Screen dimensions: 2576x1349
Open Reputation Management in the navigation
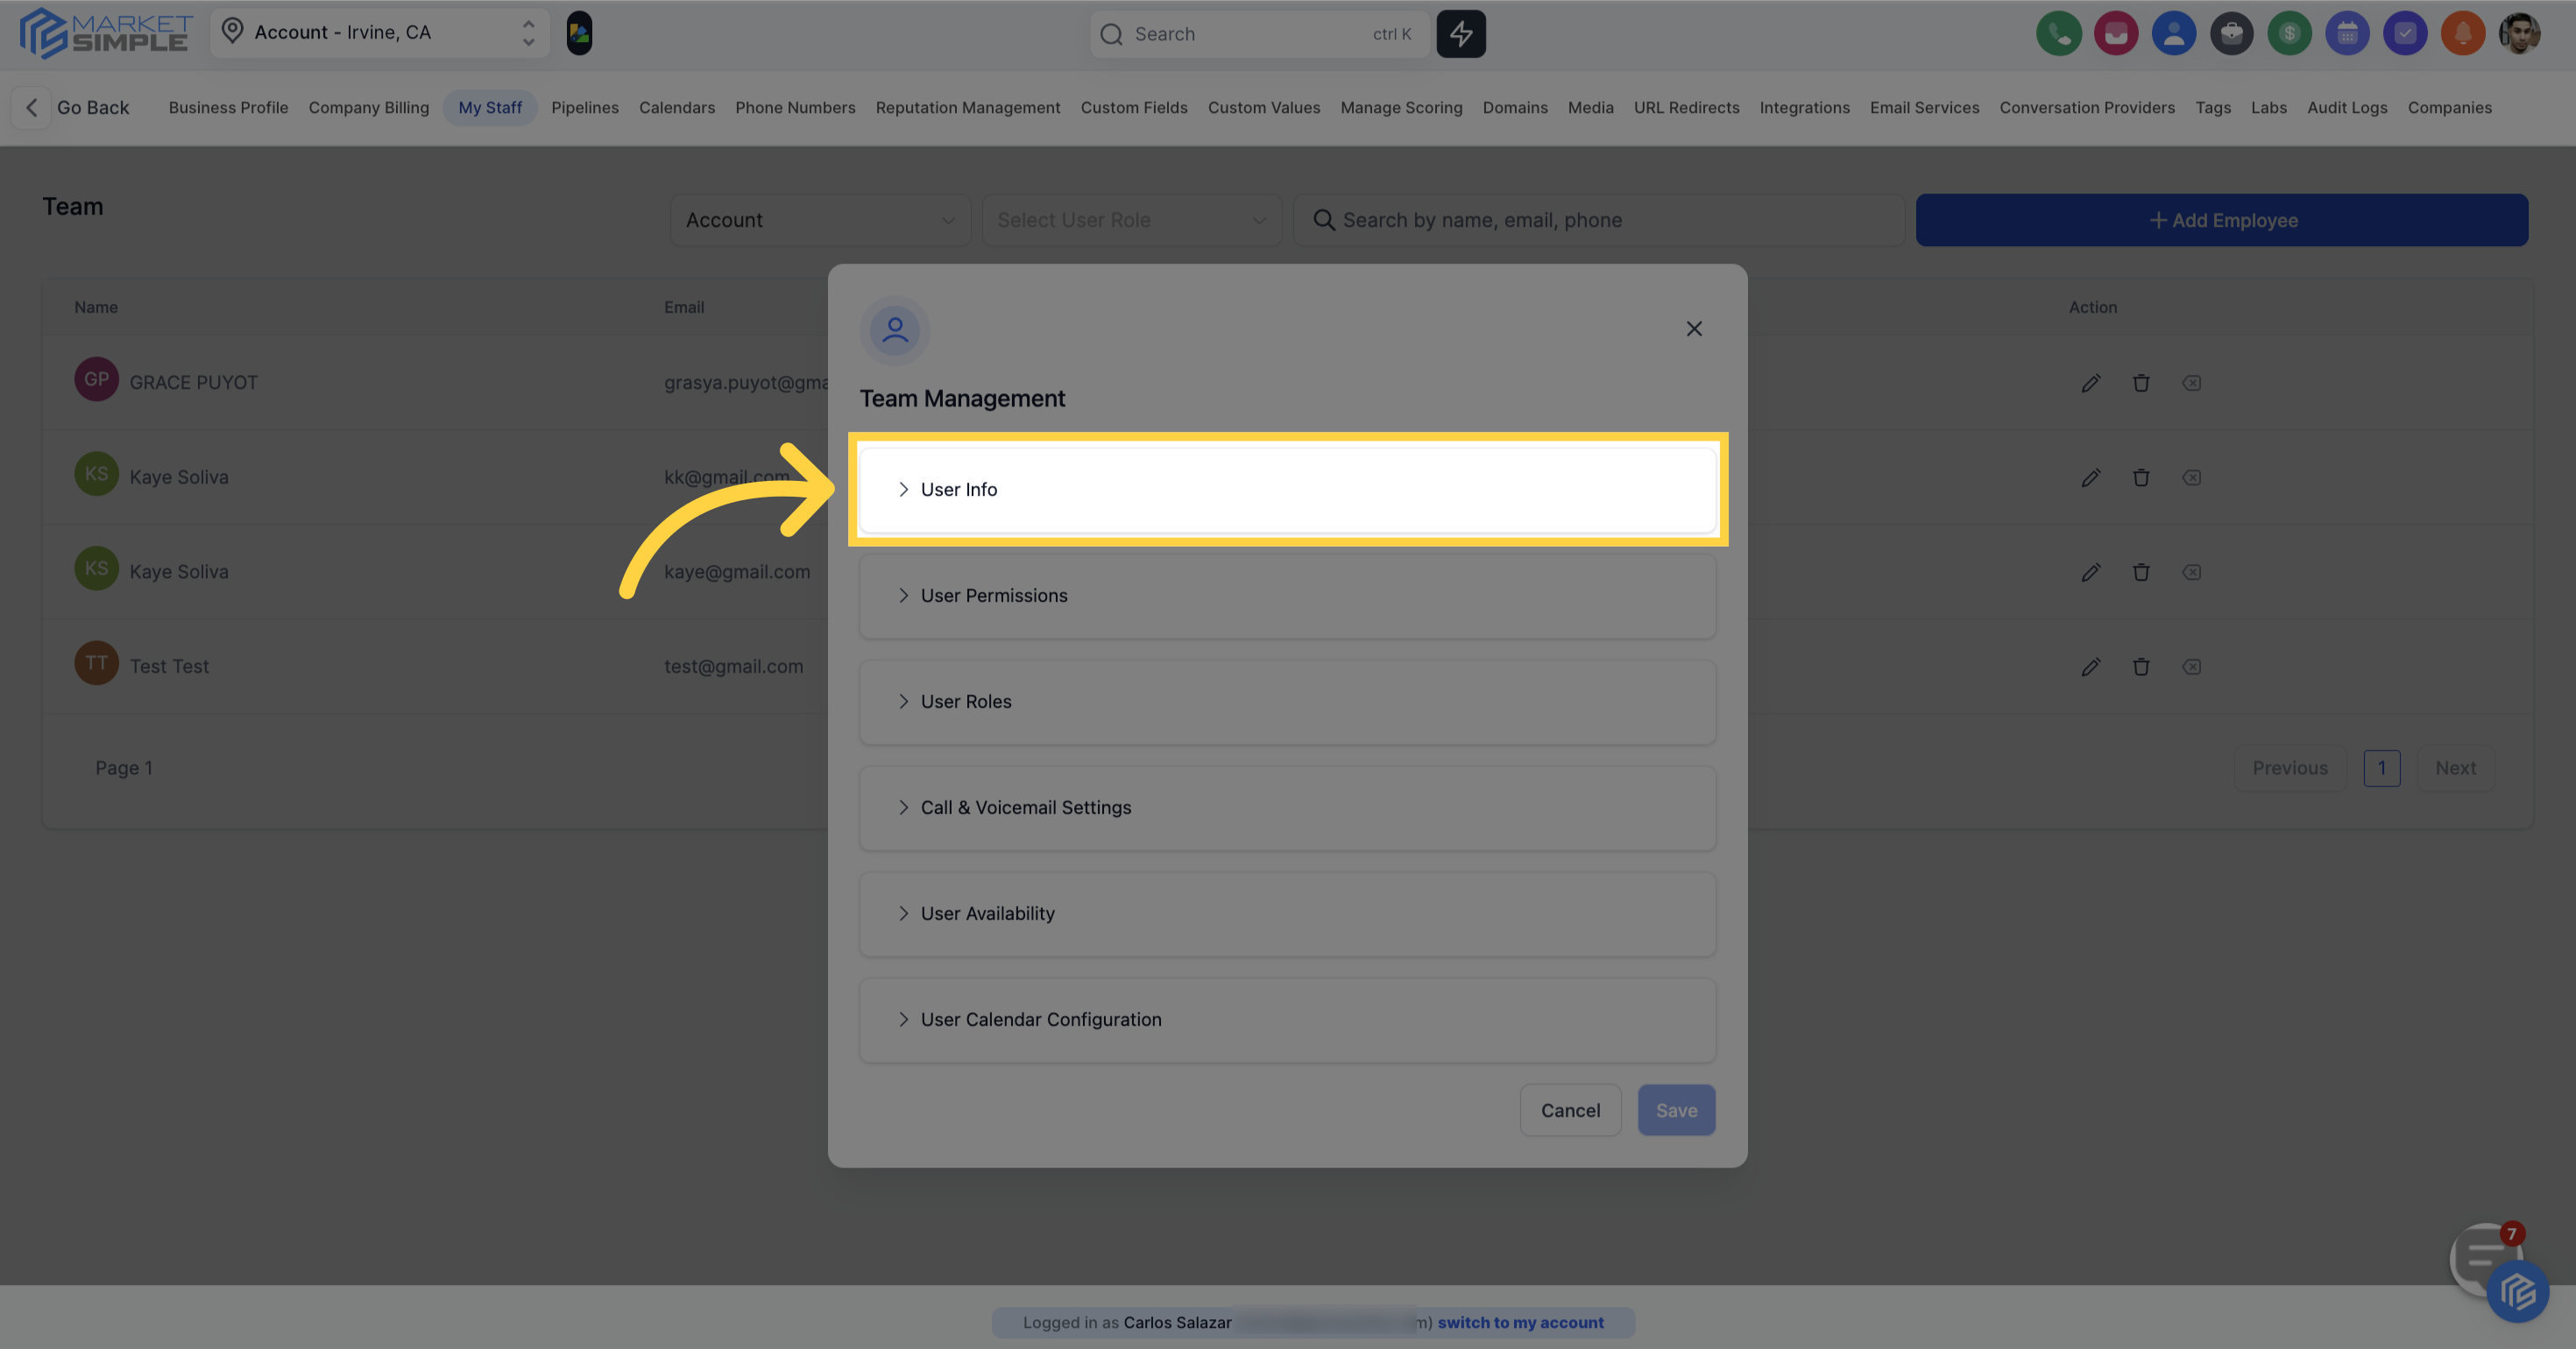click(967, 107)
